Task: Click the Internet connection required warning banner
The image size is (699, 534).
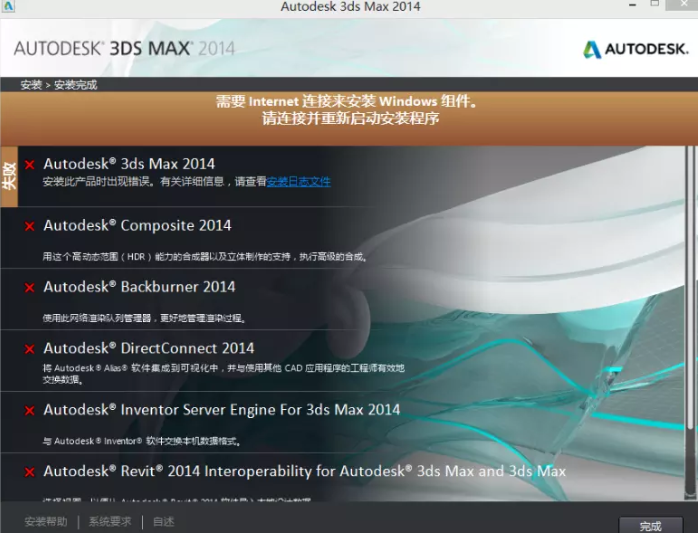Action: click(349, 119)
